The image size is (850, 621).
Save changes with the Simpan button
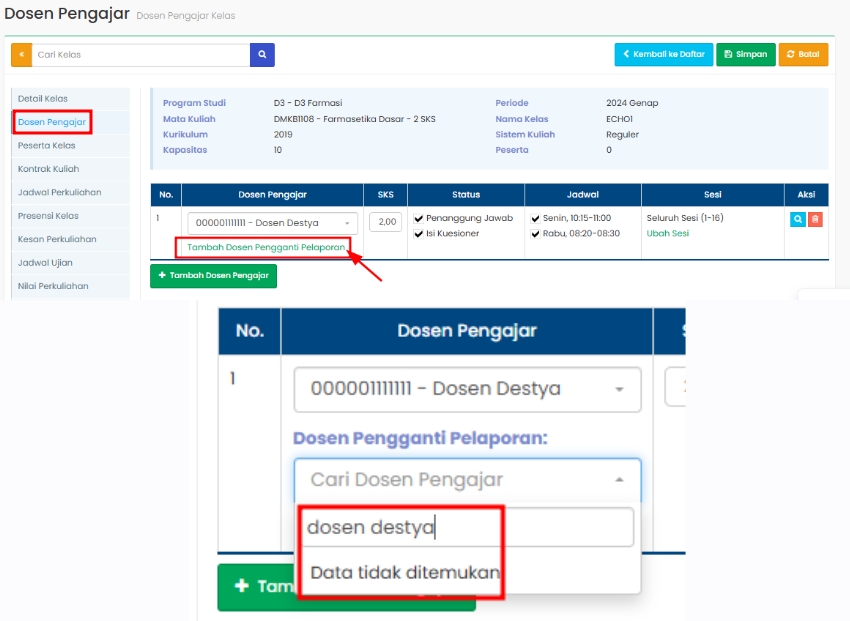click(x=745, y=55)
